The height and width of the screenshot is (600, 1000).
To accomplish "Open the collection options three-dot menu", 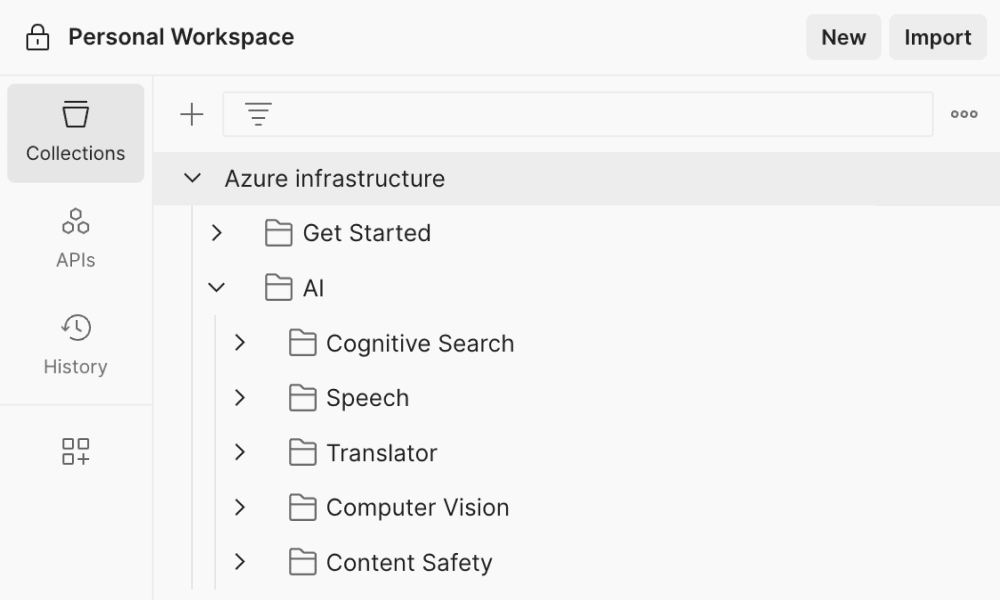I will [x=963, y=113].
